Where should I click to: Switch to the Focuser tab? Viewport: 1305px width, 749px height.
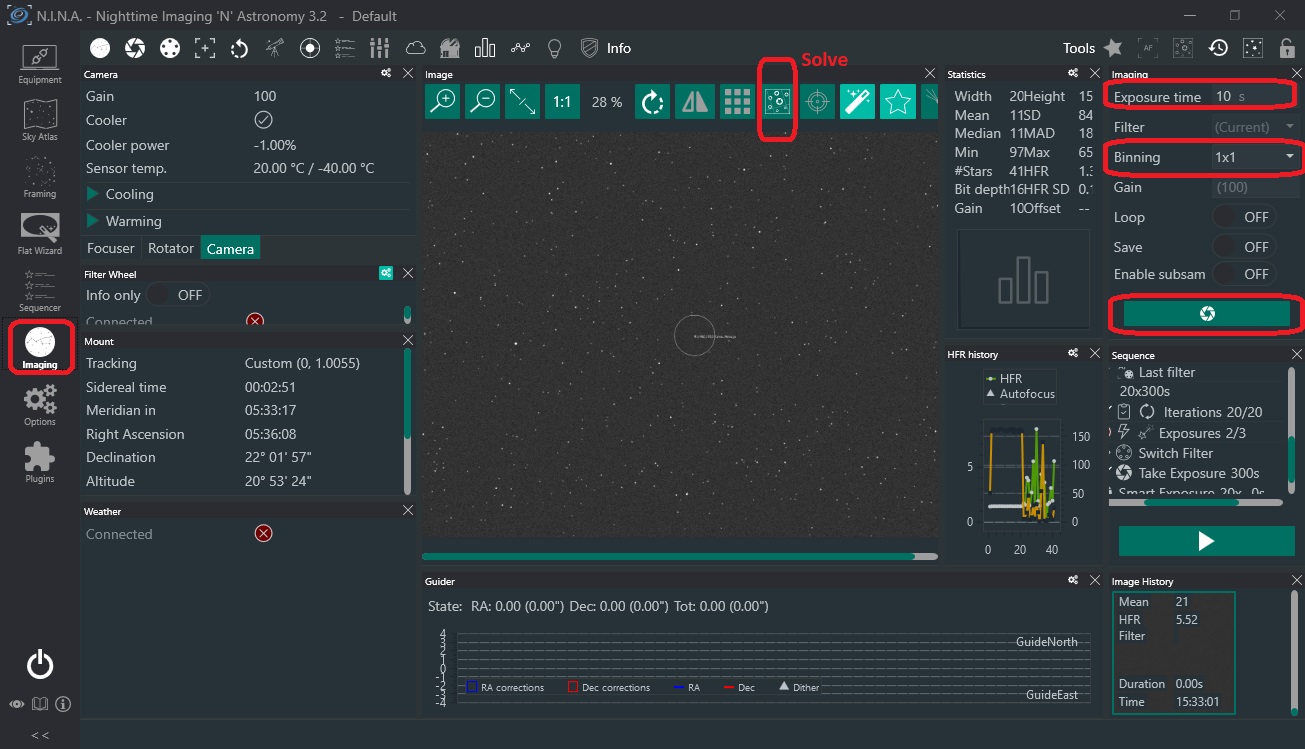(110, 248)
